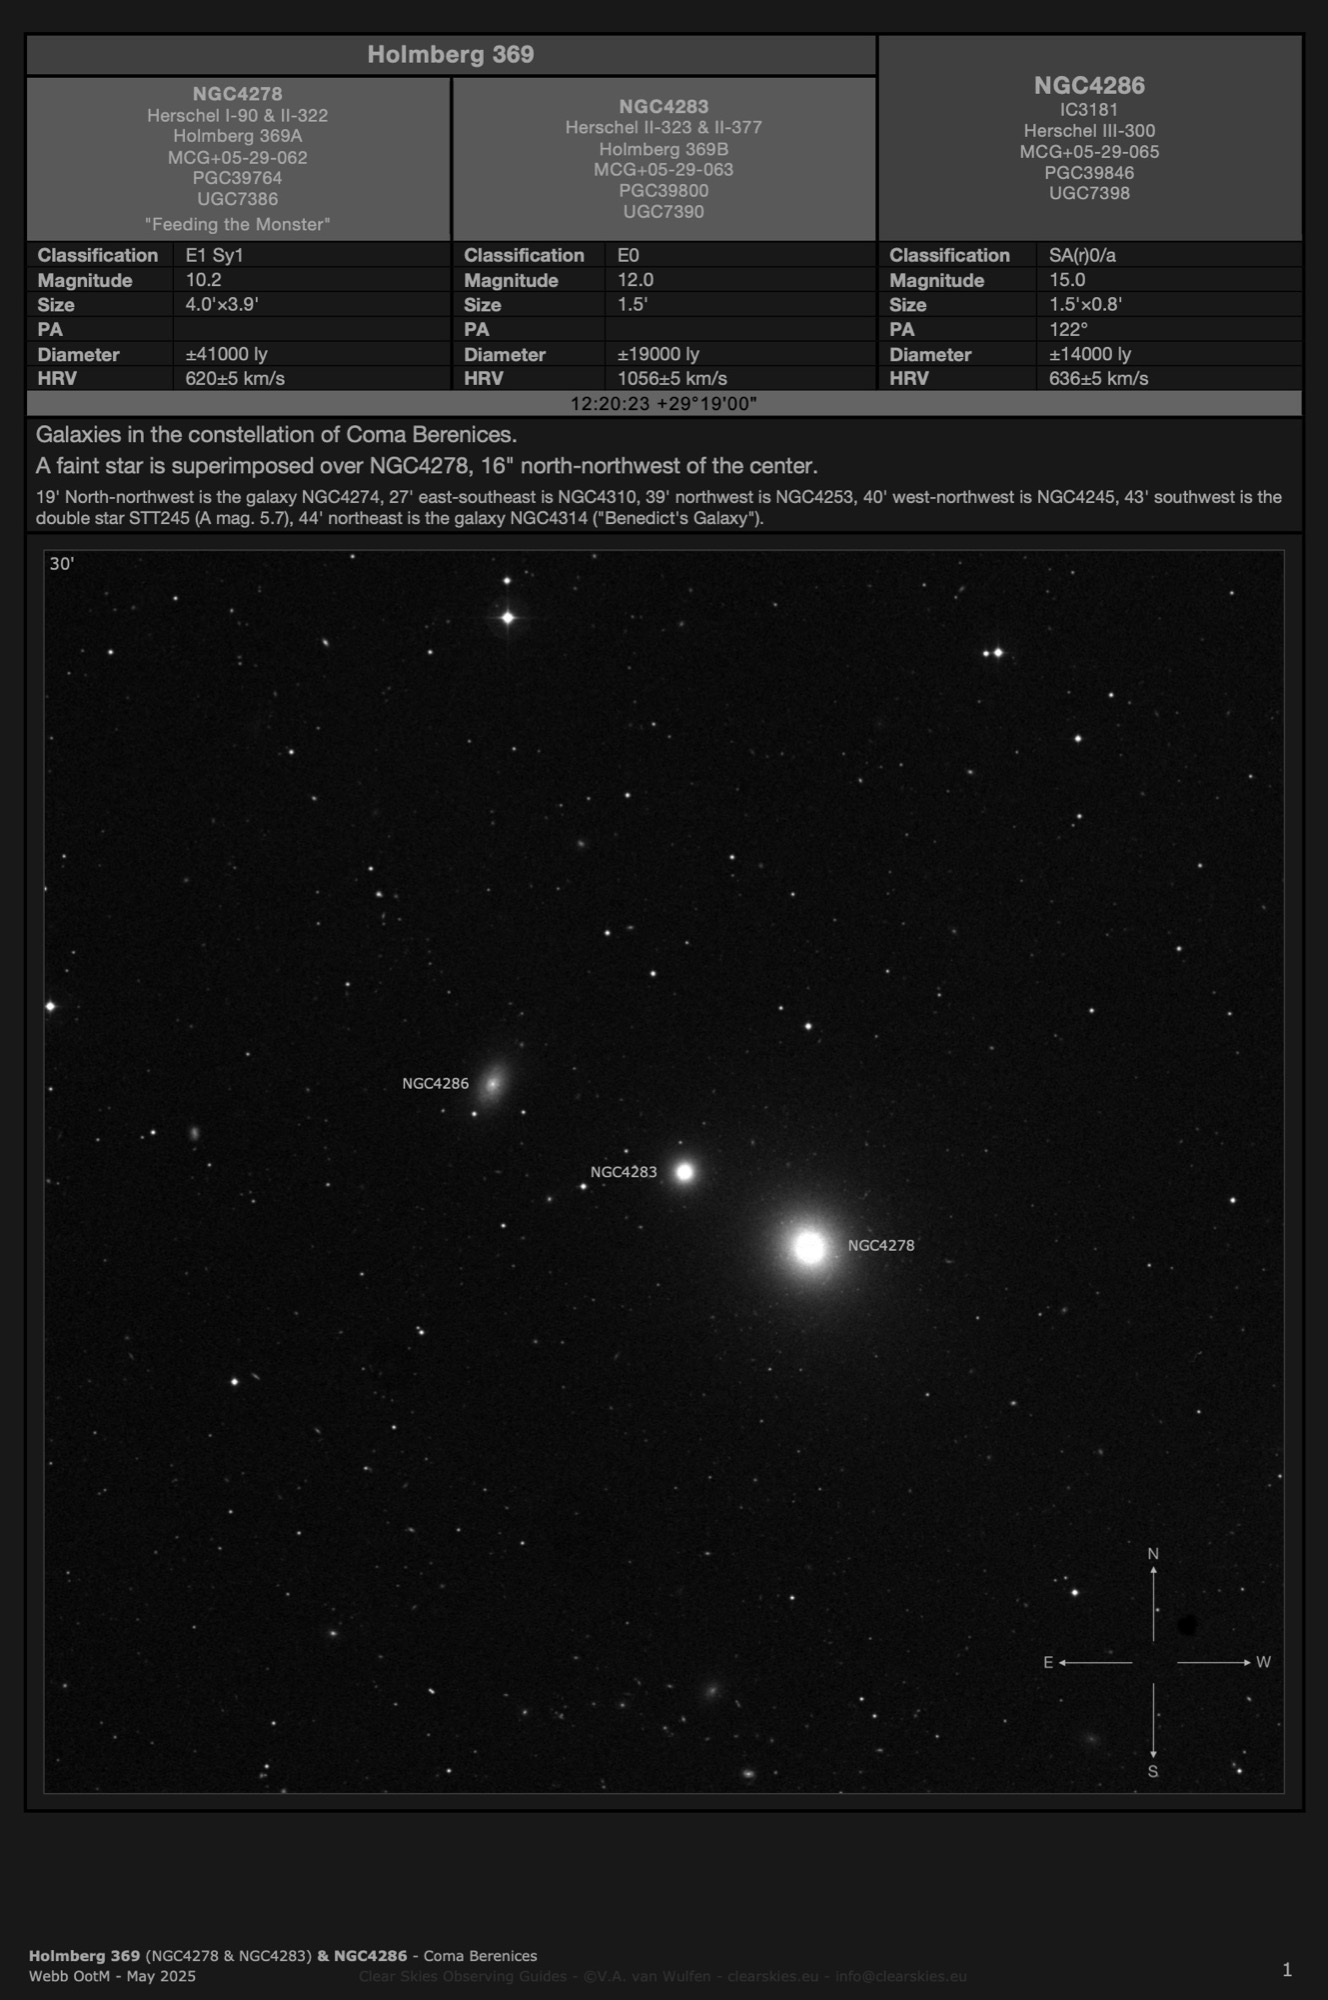Click the Webb OotM - May 2025 footer
Screen dimensions: 1328x2000
(x=112, y=1976)
